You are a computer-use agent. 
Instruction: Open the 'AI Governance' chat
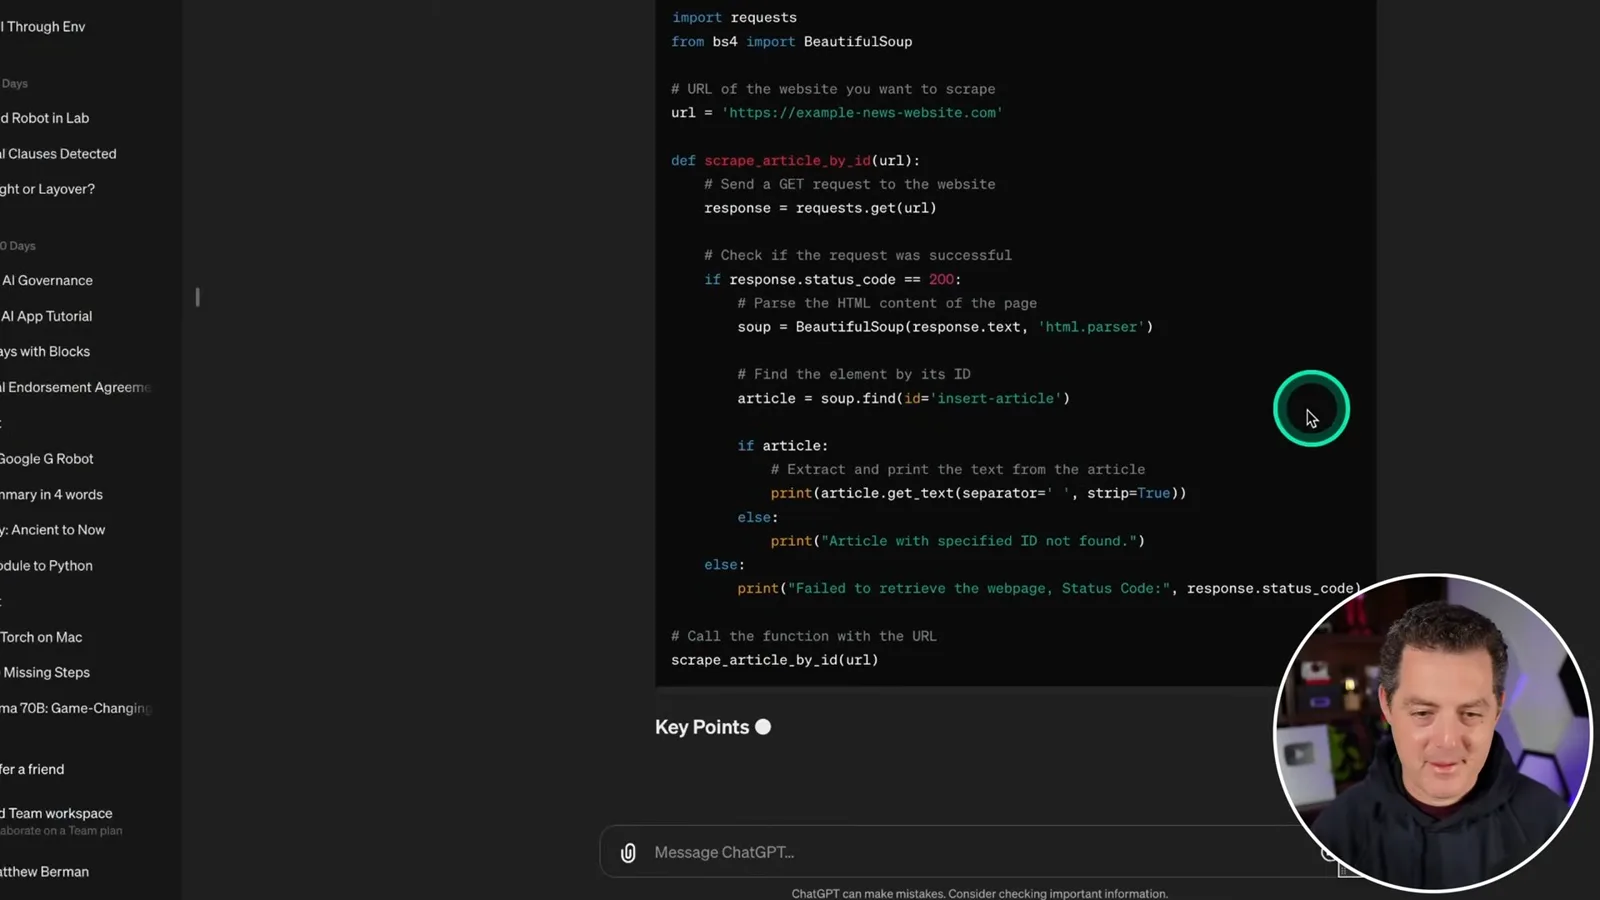point(47,281)
